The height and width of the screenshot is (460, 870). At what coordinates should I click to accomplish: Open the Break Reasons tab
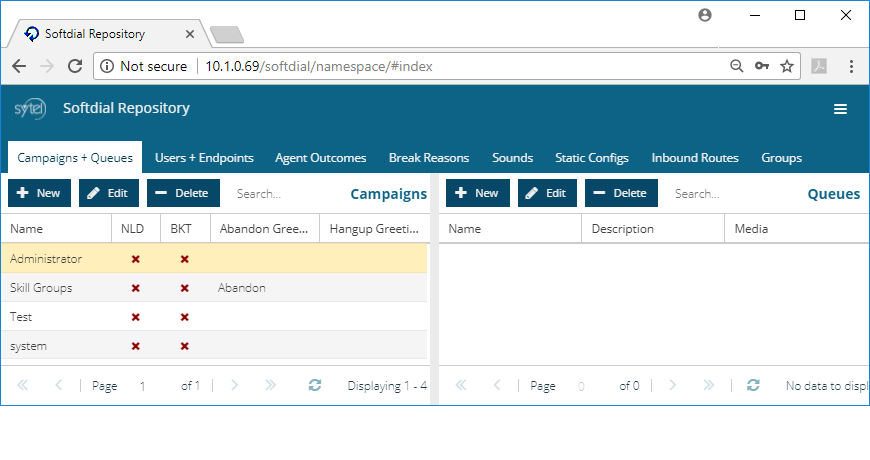429,158
